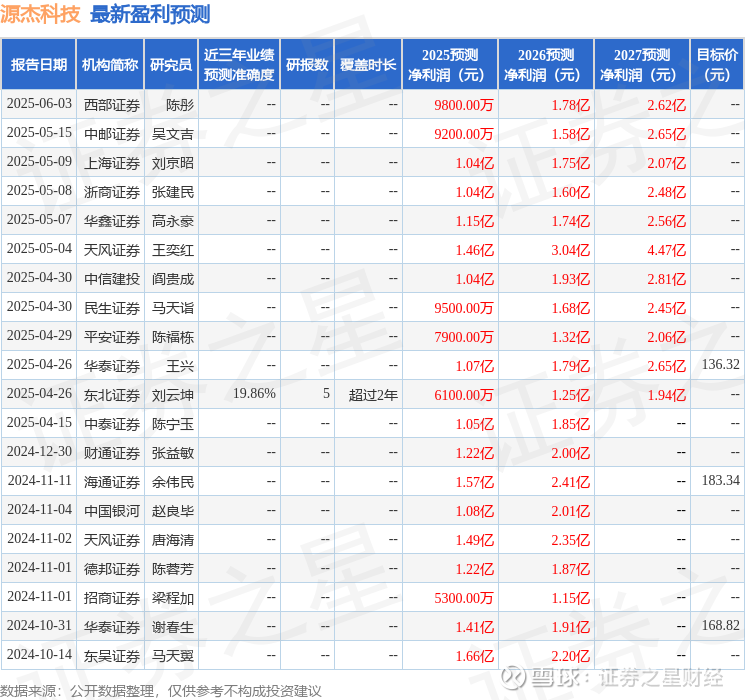Select analyst 赵良毕 cell
This screenshot has width=745, height=700.
[x=172, y=511]
